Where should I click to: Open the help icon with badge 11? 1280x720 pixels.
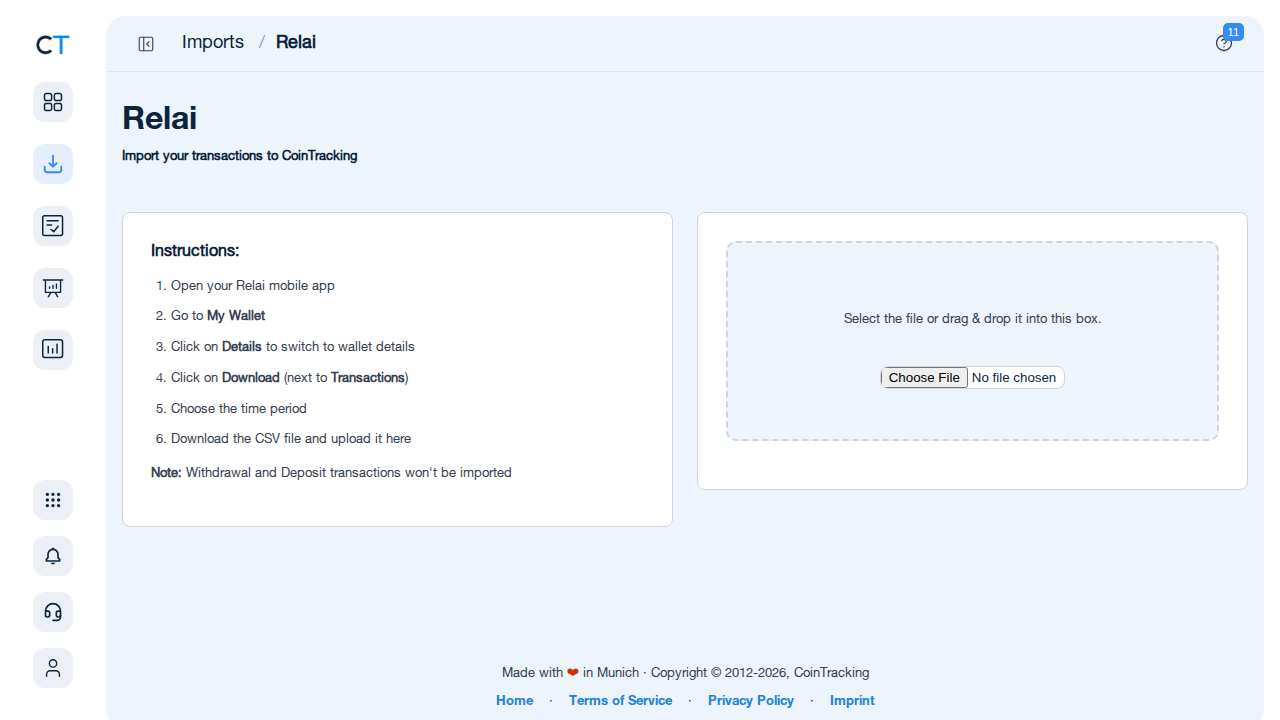[1224, 43]
